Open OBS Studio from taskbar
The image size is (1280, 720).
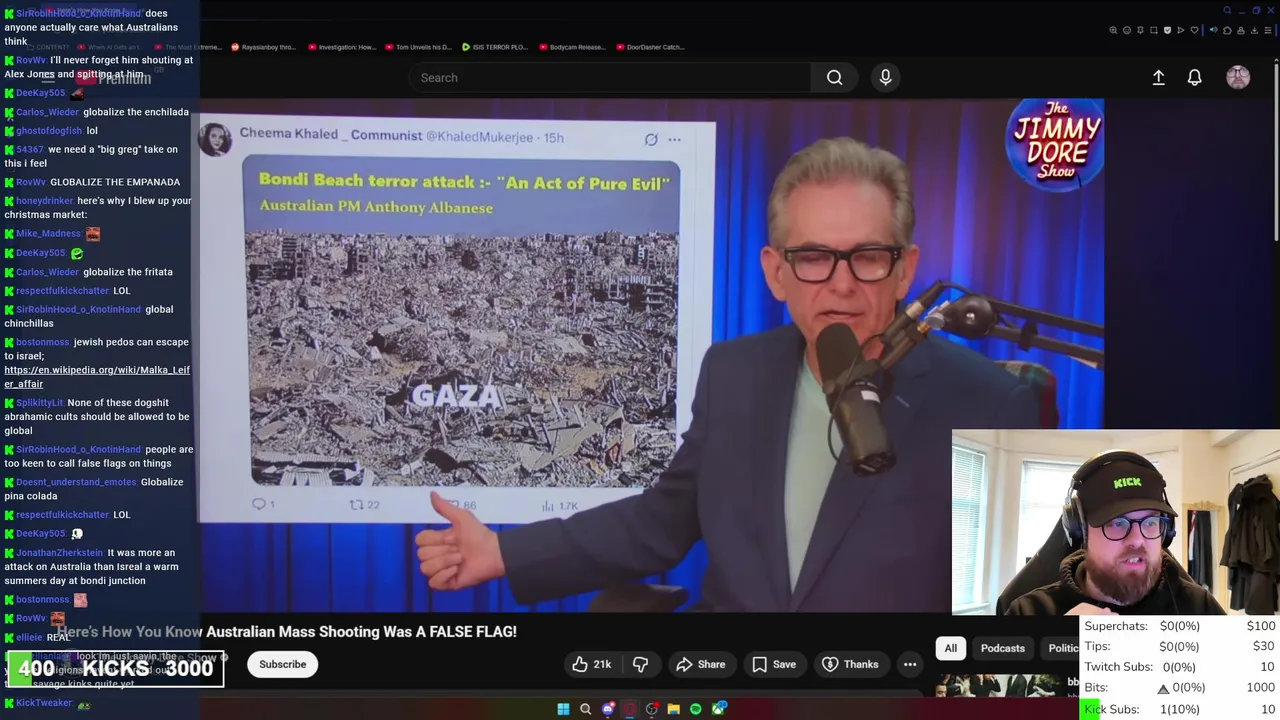652,709
